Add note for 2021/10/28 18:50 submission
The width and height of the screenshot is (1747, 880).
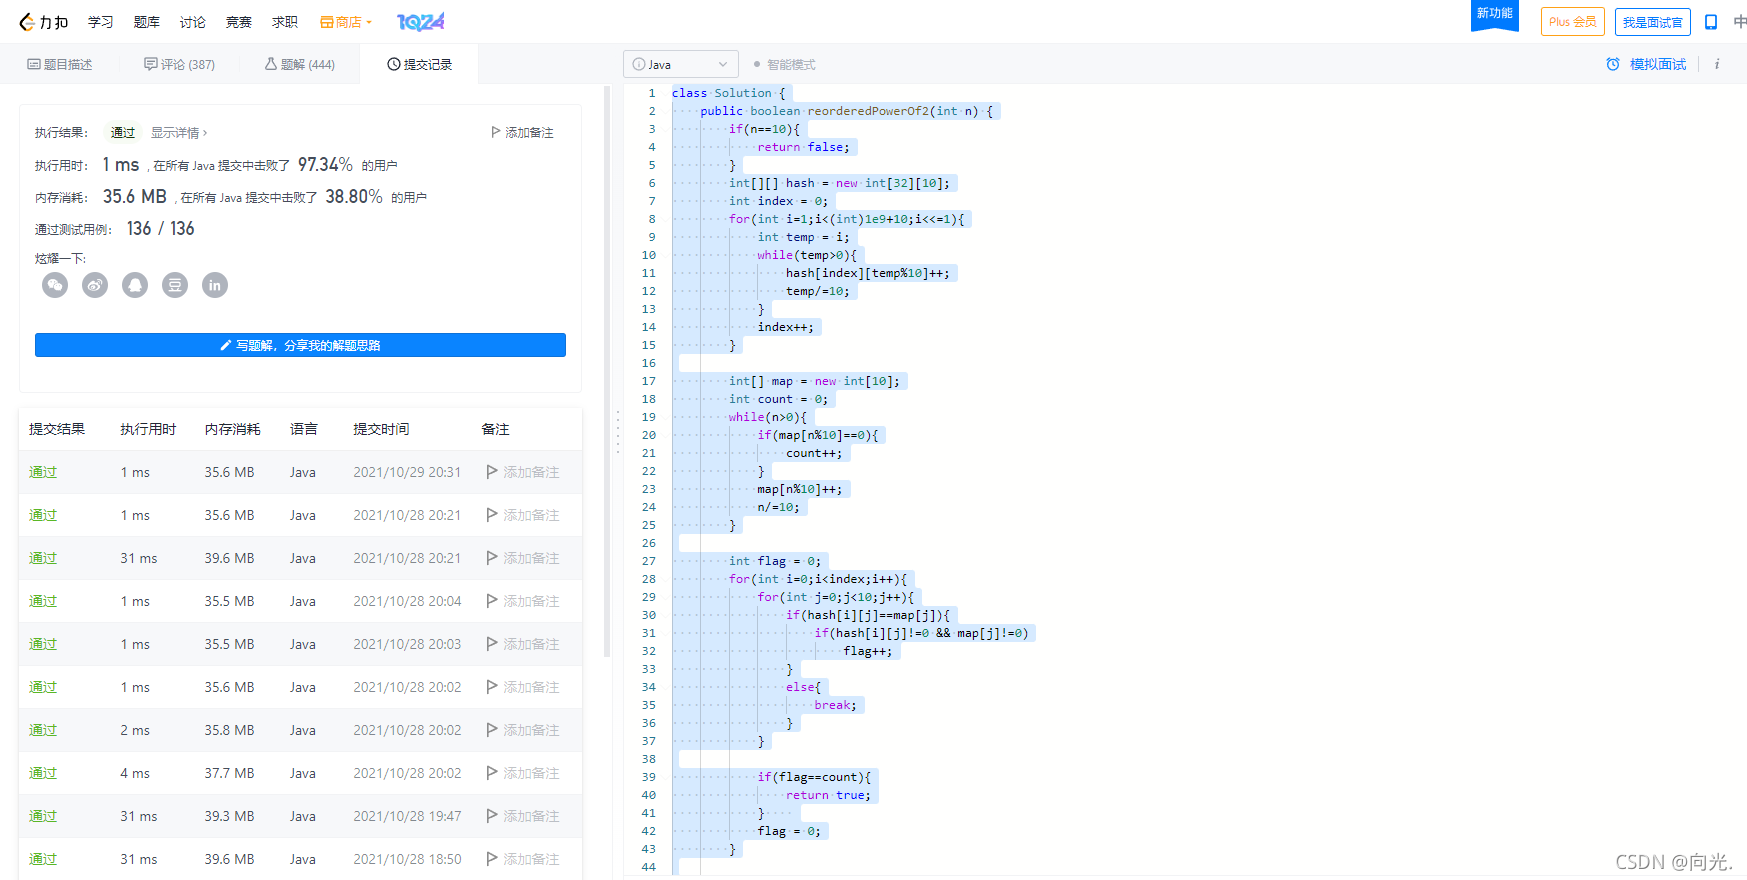tap(523, 859)
